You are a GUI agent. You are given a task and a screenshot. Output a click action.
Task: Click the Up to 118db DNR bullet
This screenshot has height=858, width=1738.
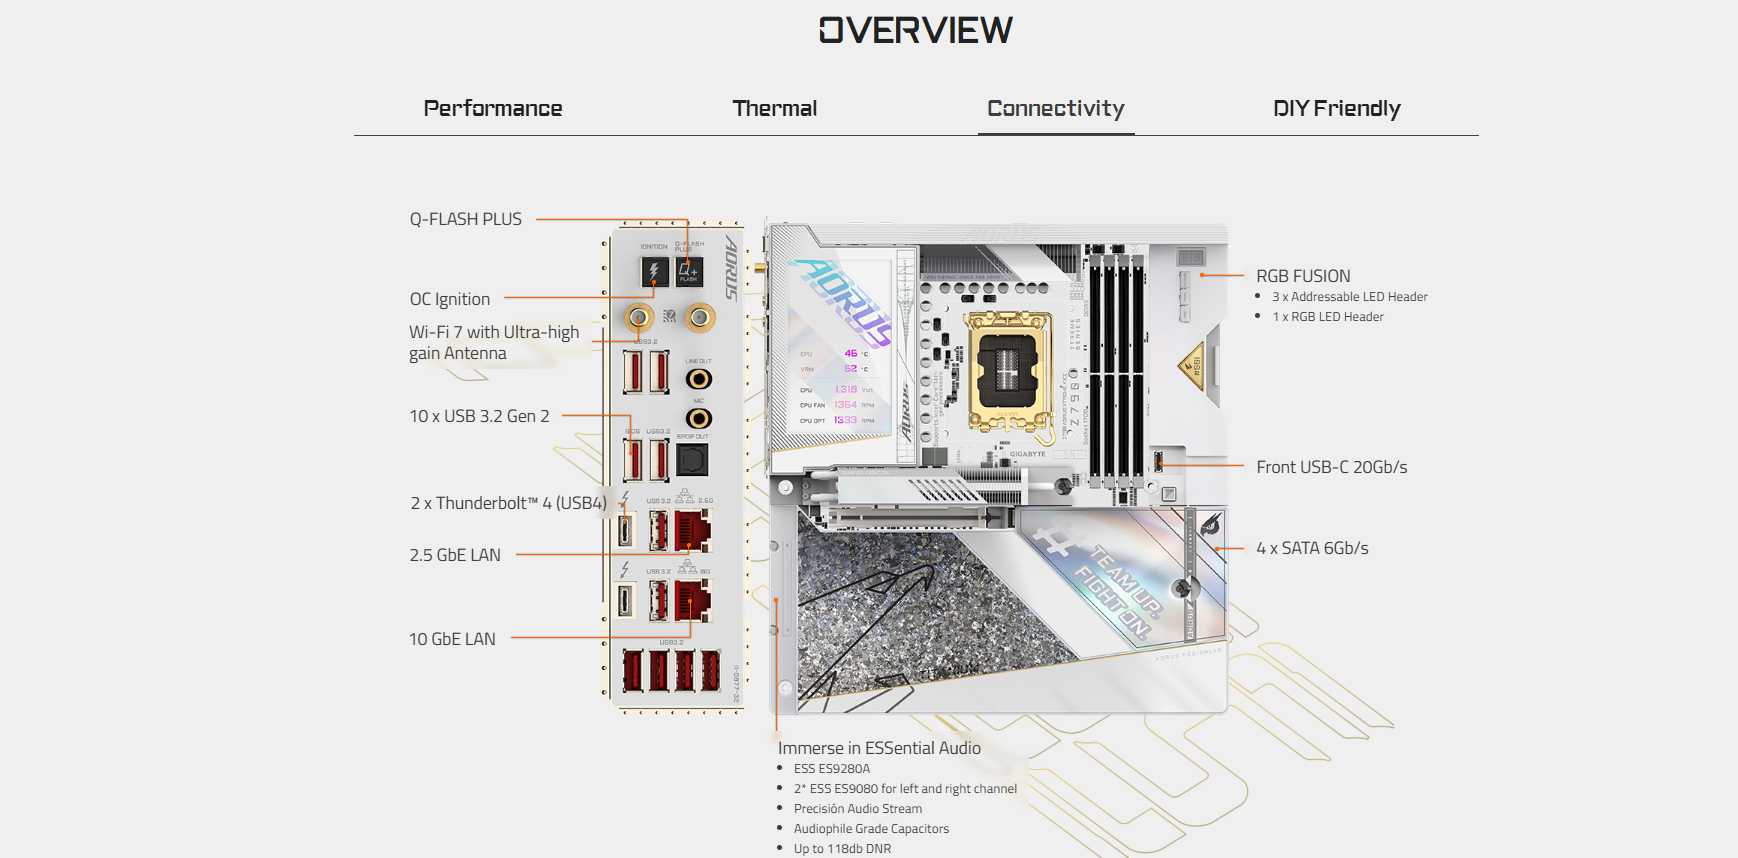coord(842,849)
